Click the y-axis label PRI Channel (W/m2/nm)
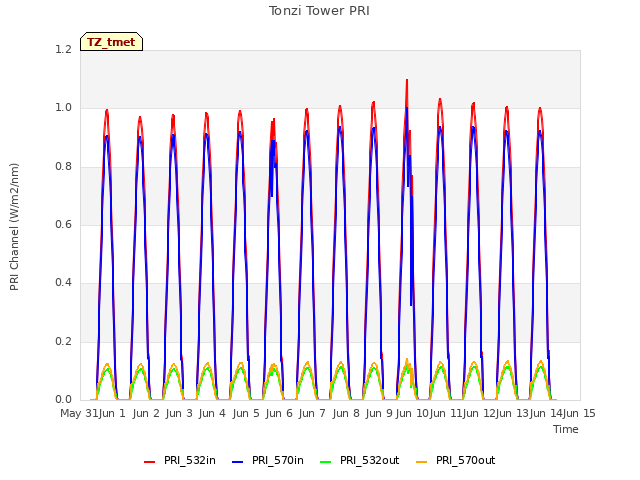This screenshot has height=480, width=640. [x=14, y=227]
